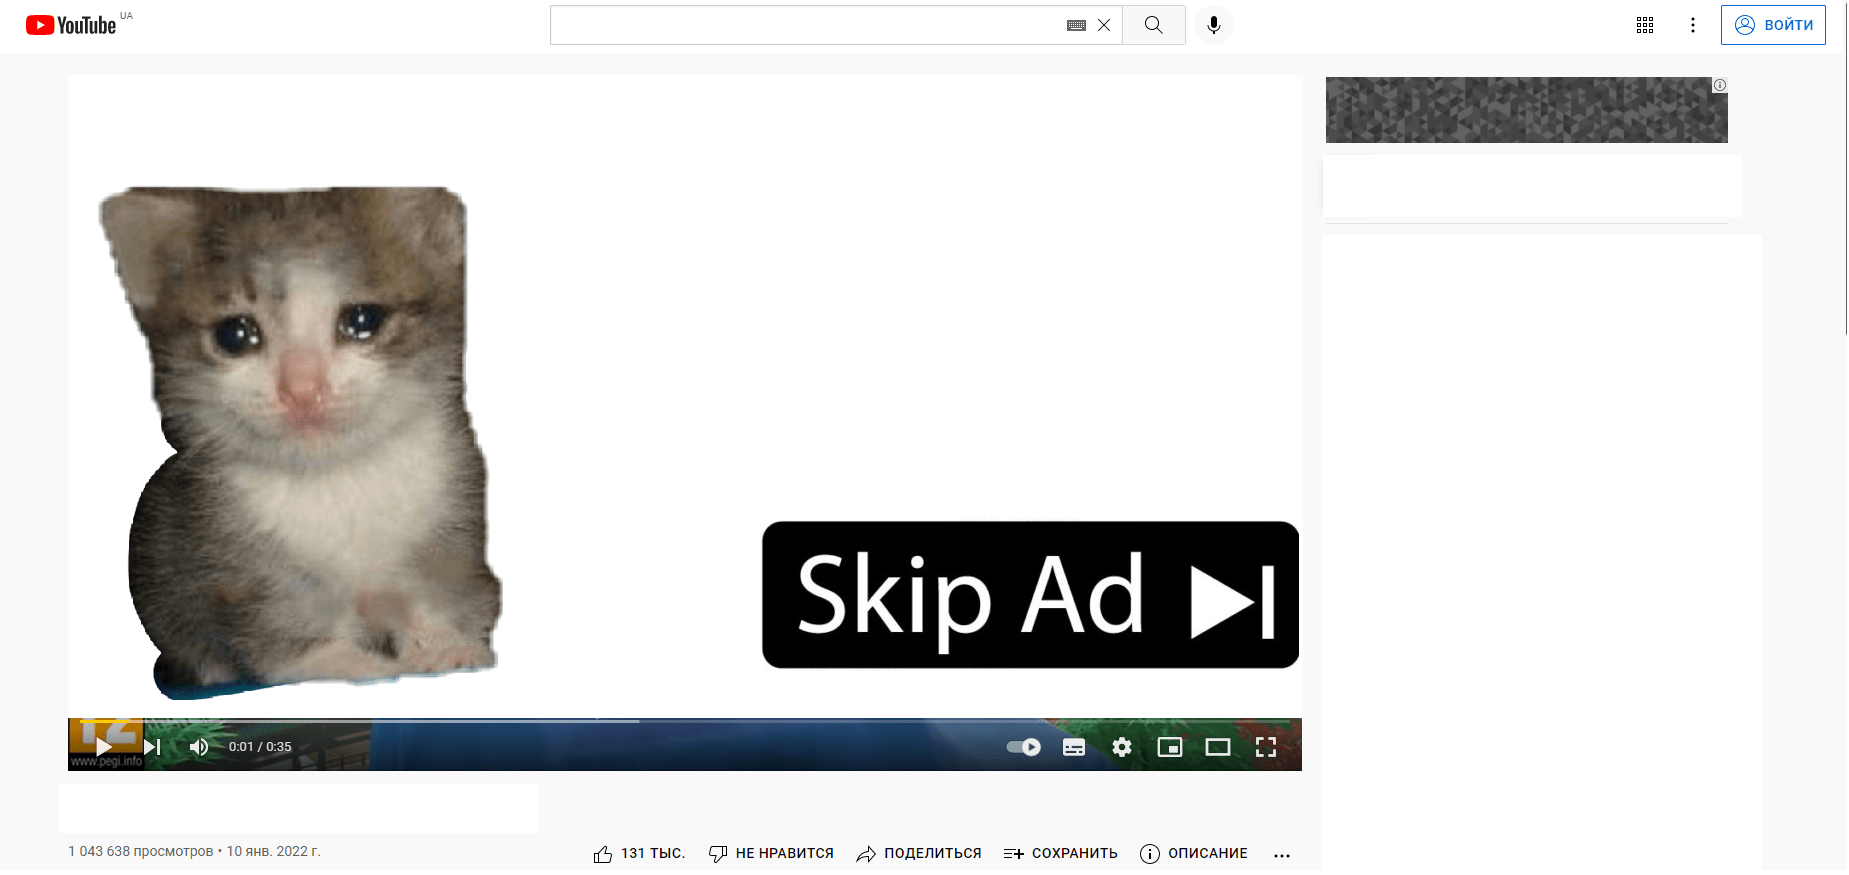The height and width of the screenshot is (875, 1849).
Task: Click the magnifier search button
Action: click(1153, 25)
